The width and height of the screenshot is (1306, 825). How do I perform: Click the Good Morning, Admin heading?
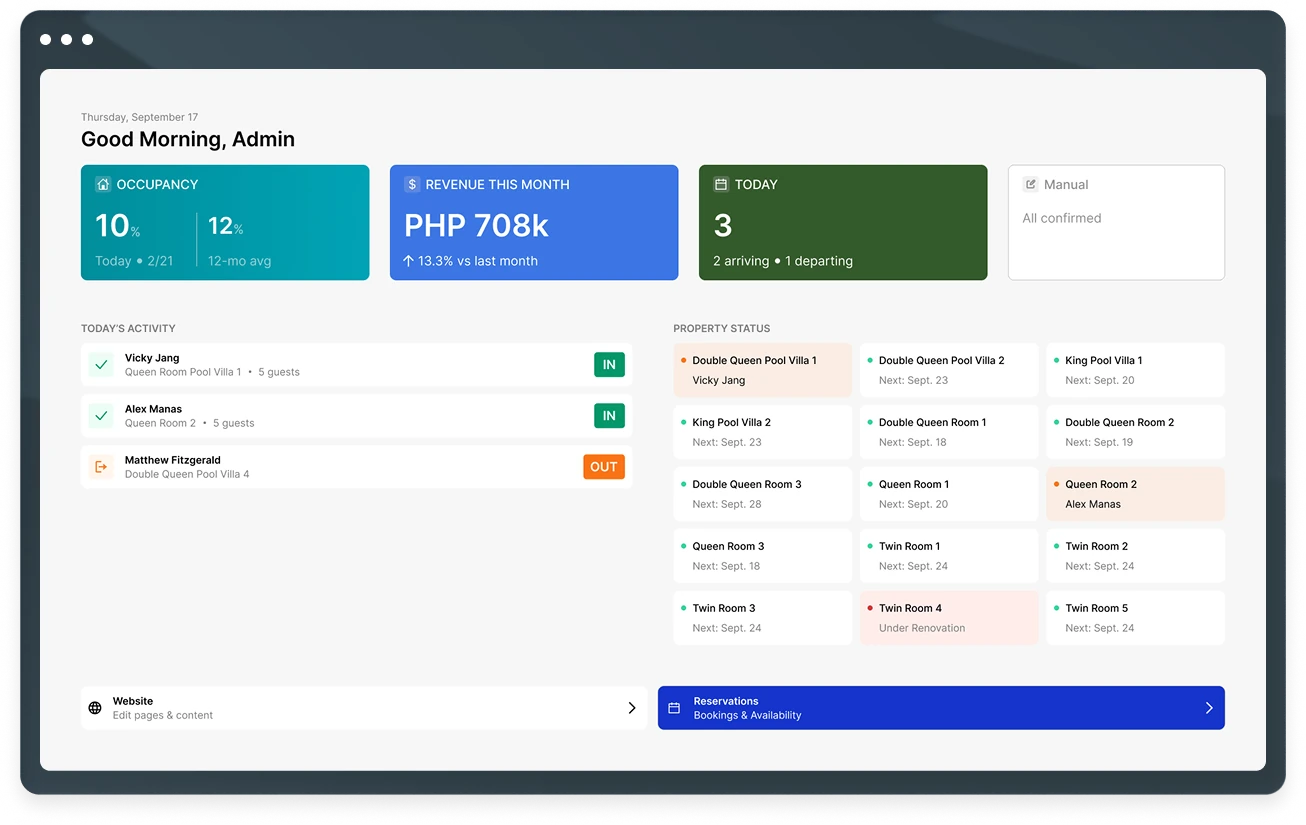click(x=188, y=139)
